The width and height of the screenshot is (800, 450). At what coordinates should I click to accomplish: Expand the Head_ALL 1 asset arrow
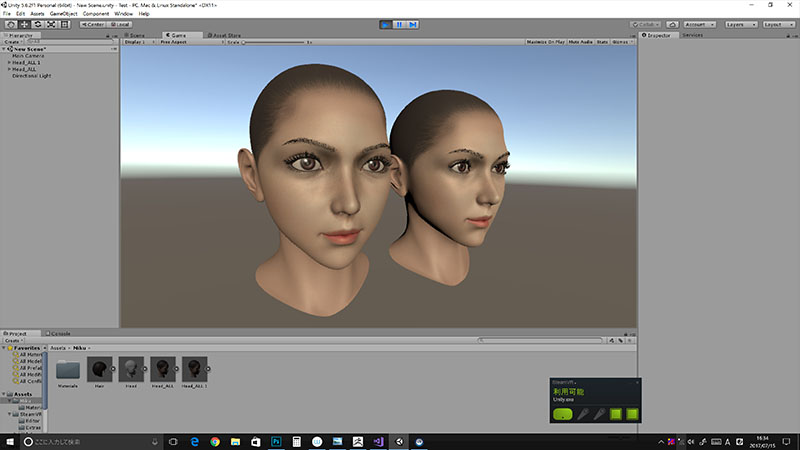[208, 369]
